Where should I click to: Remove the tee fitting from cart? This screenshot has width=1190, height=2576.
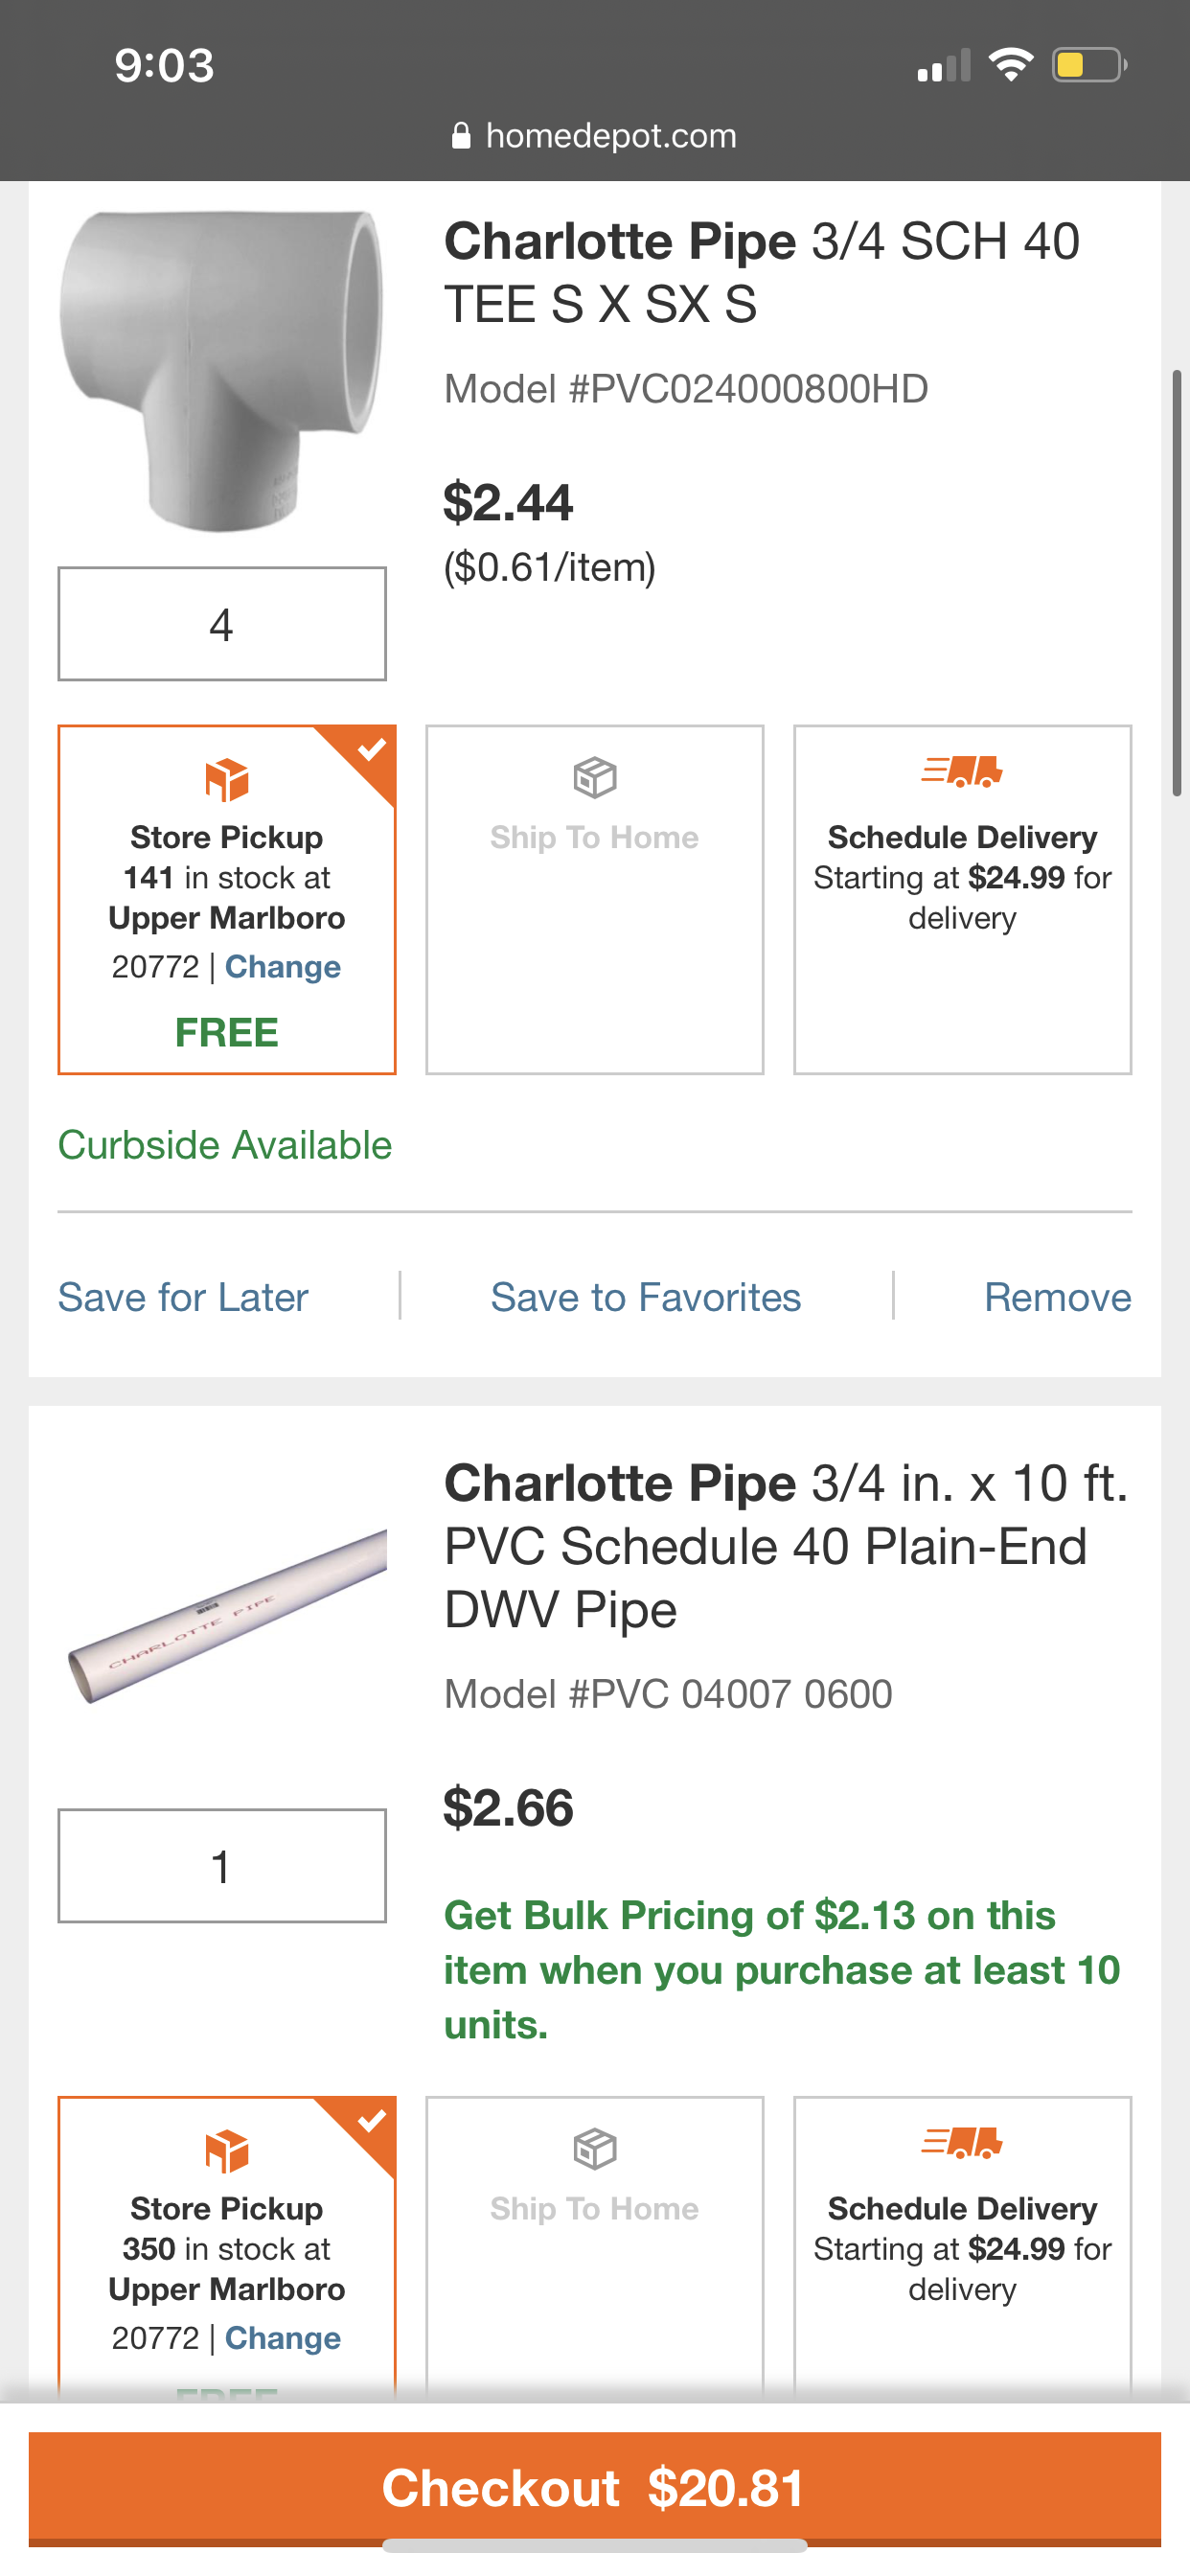[x=1057, y=1297]
